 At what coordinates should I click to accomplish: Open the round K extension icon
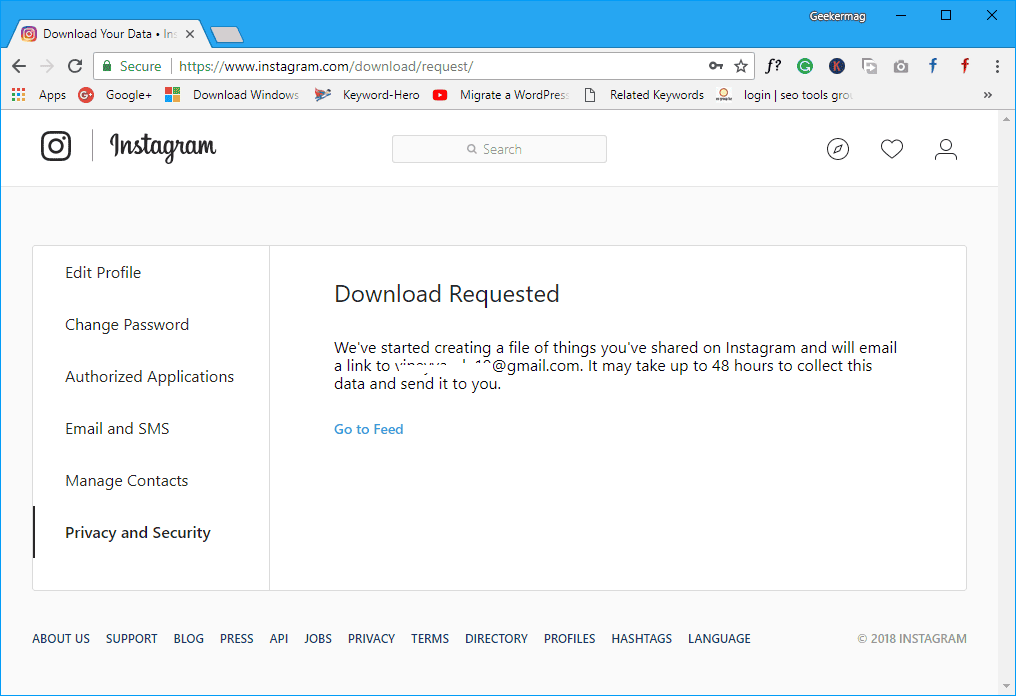click(x=837, y=66)
